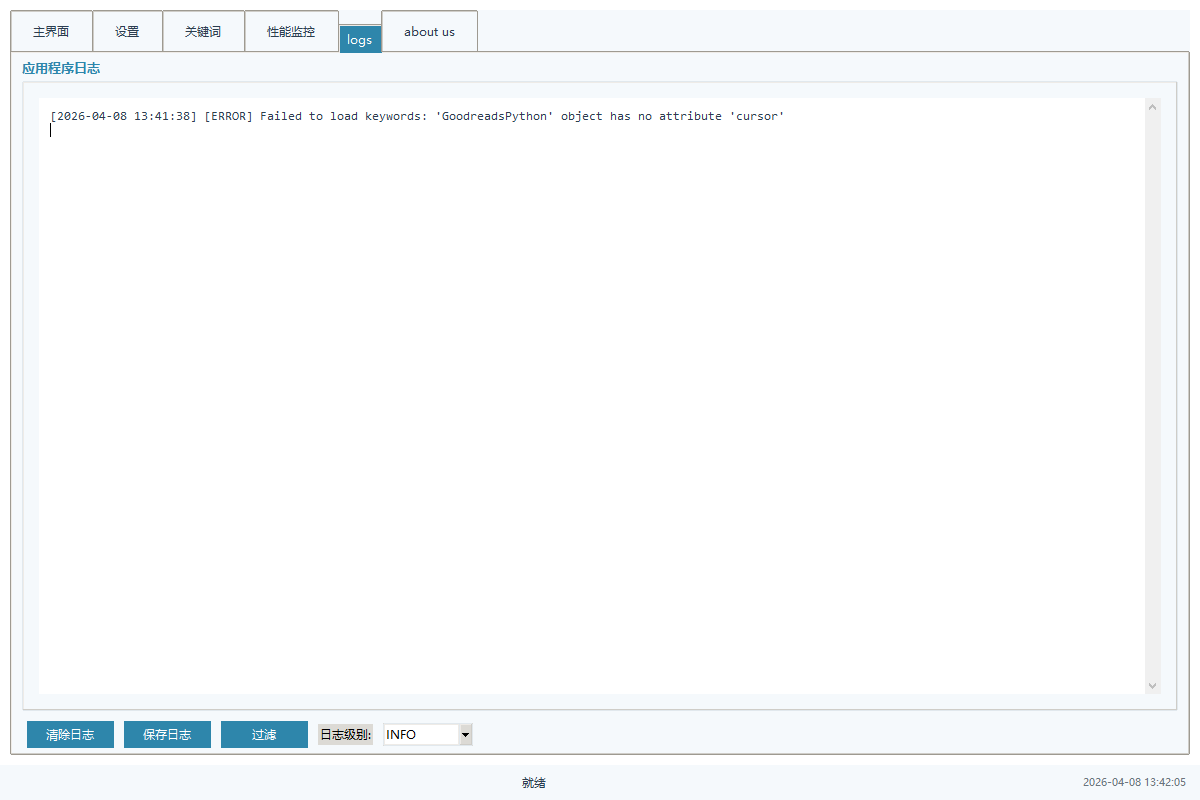Go to the 关键词 tab
The width and height of the screenshot is (1200, 800).
pyautogui.click(x=203, y=32)
